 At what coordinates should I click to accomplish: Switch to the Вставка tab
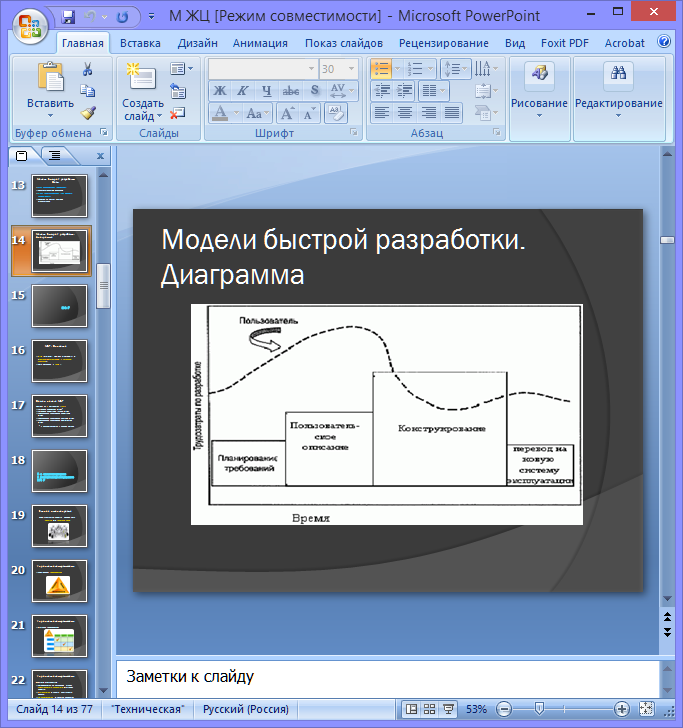click(x=140, y=43)
